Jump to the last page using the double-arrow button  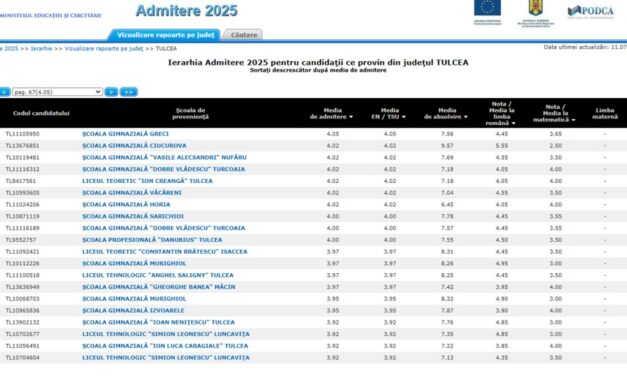click(129, 92)
